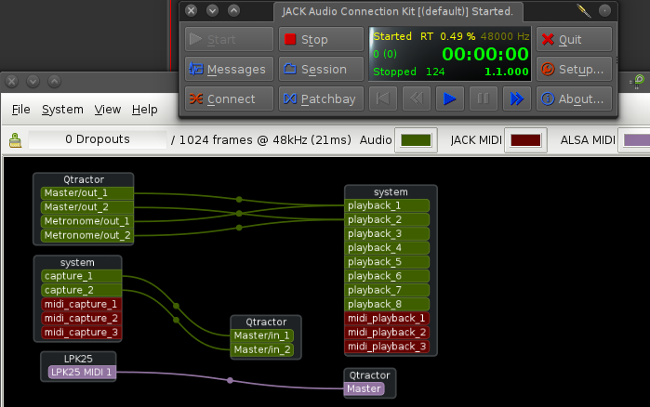
Task: Click the padlock icon beside Dropouts
Action: [x=16, y=140]
